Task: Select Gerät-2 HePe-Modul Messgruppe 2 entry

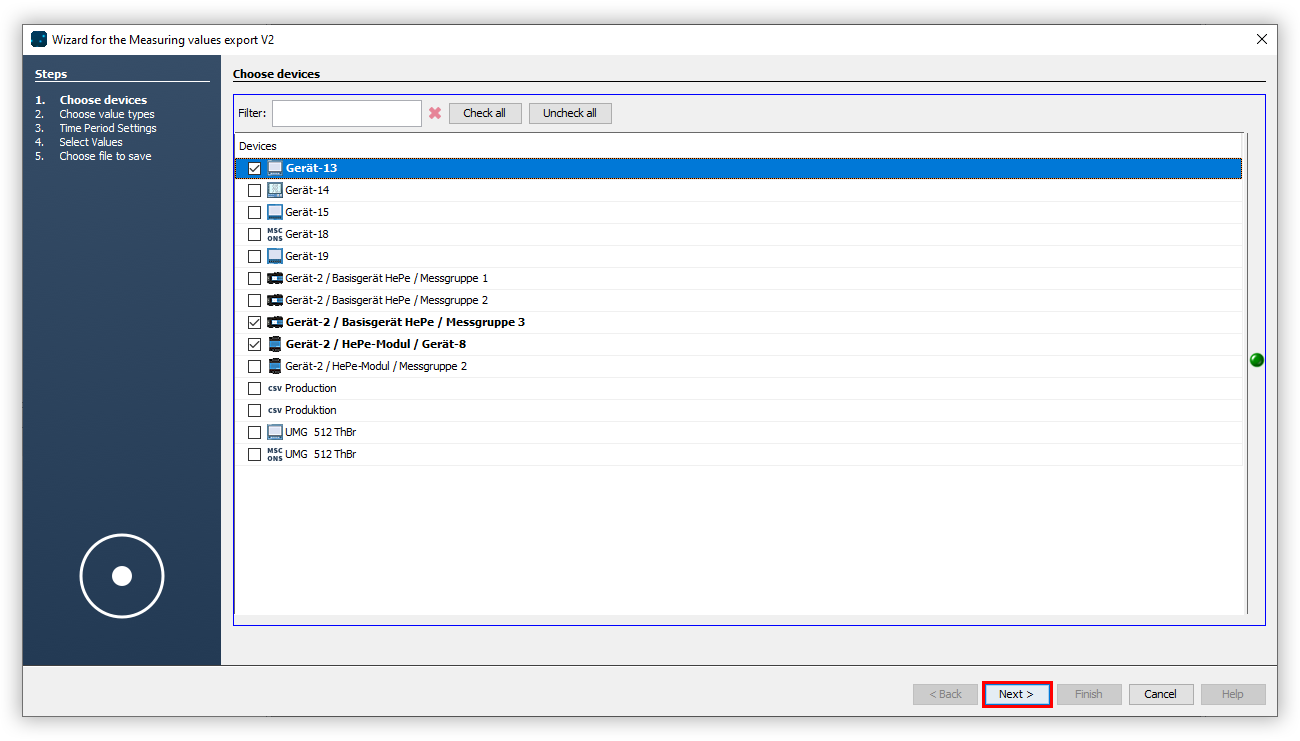Action: (376, 366)
